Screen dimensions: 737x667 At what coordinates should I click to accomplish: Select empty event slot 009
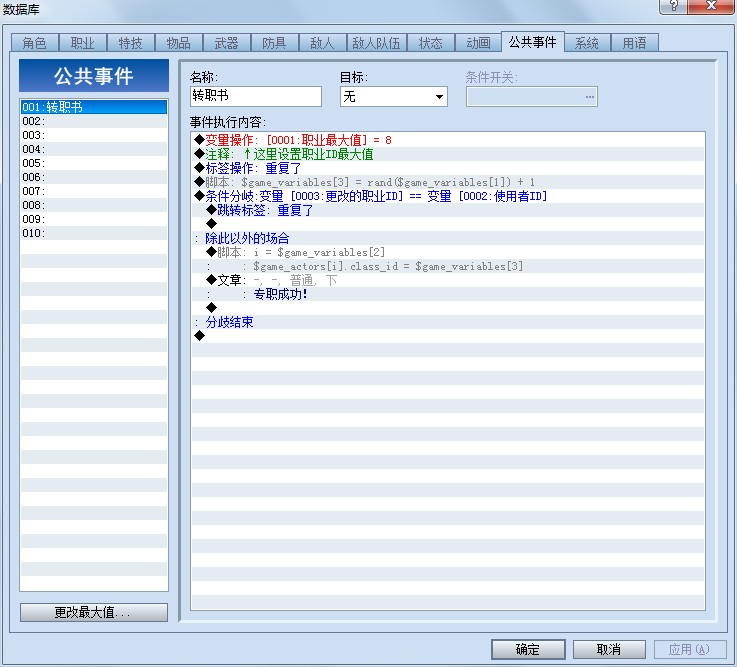(94, 219)
